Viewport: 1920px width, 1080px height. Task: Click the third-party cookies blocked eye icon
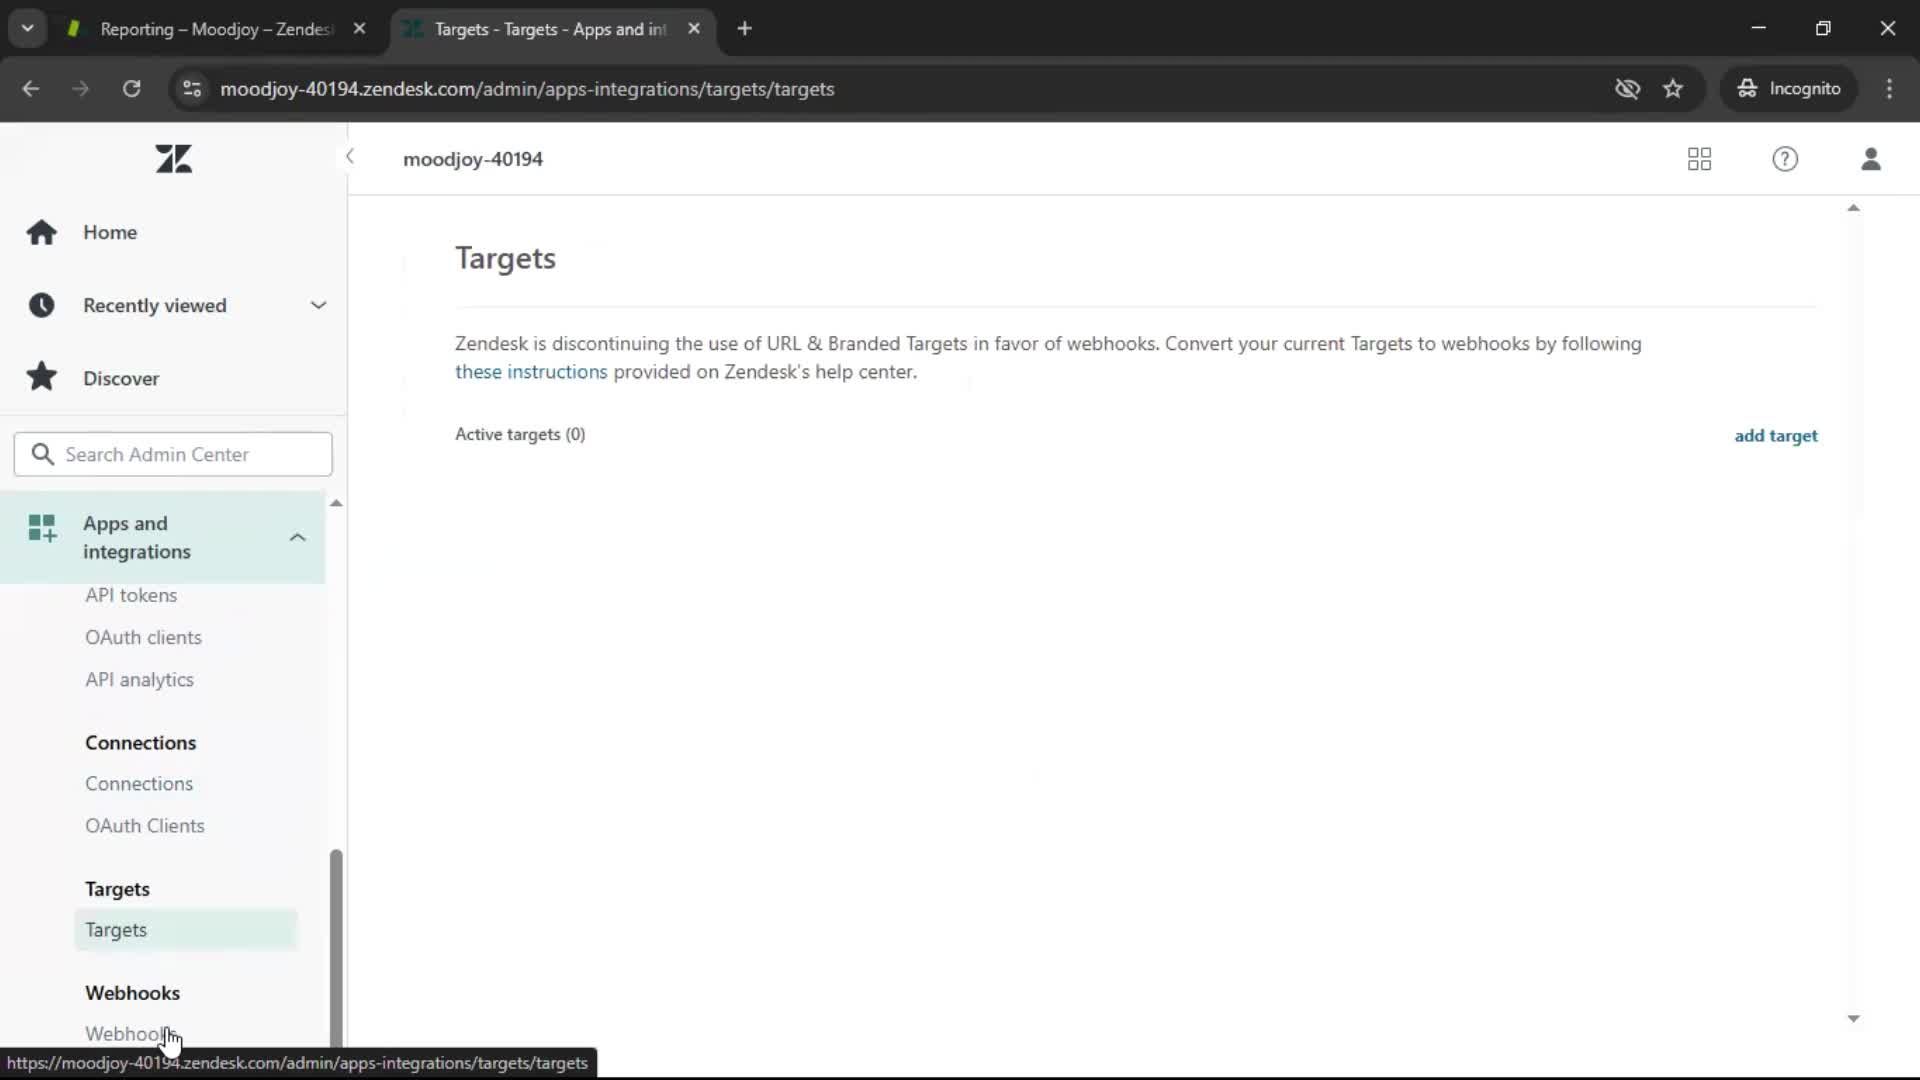(x=1627, y=89)
